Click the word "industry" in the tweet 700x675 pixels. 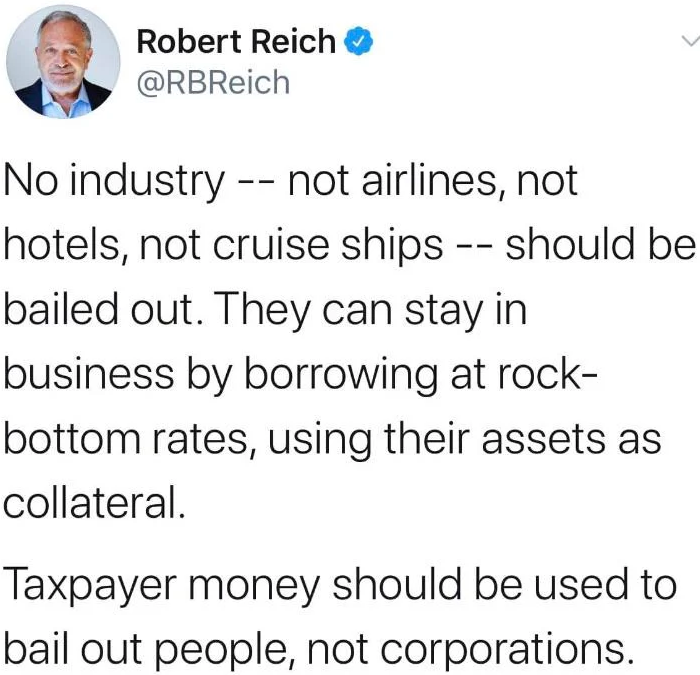(147, 182)
